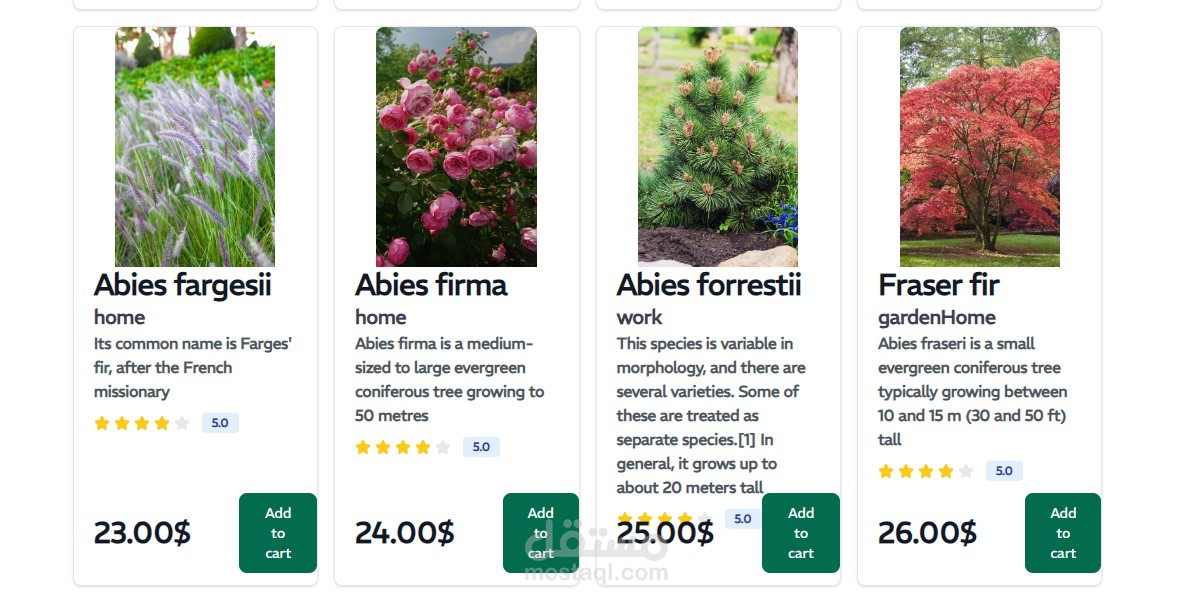Add Fraser fir to cart
The image size is (1194, 597).
(1062, 533)
